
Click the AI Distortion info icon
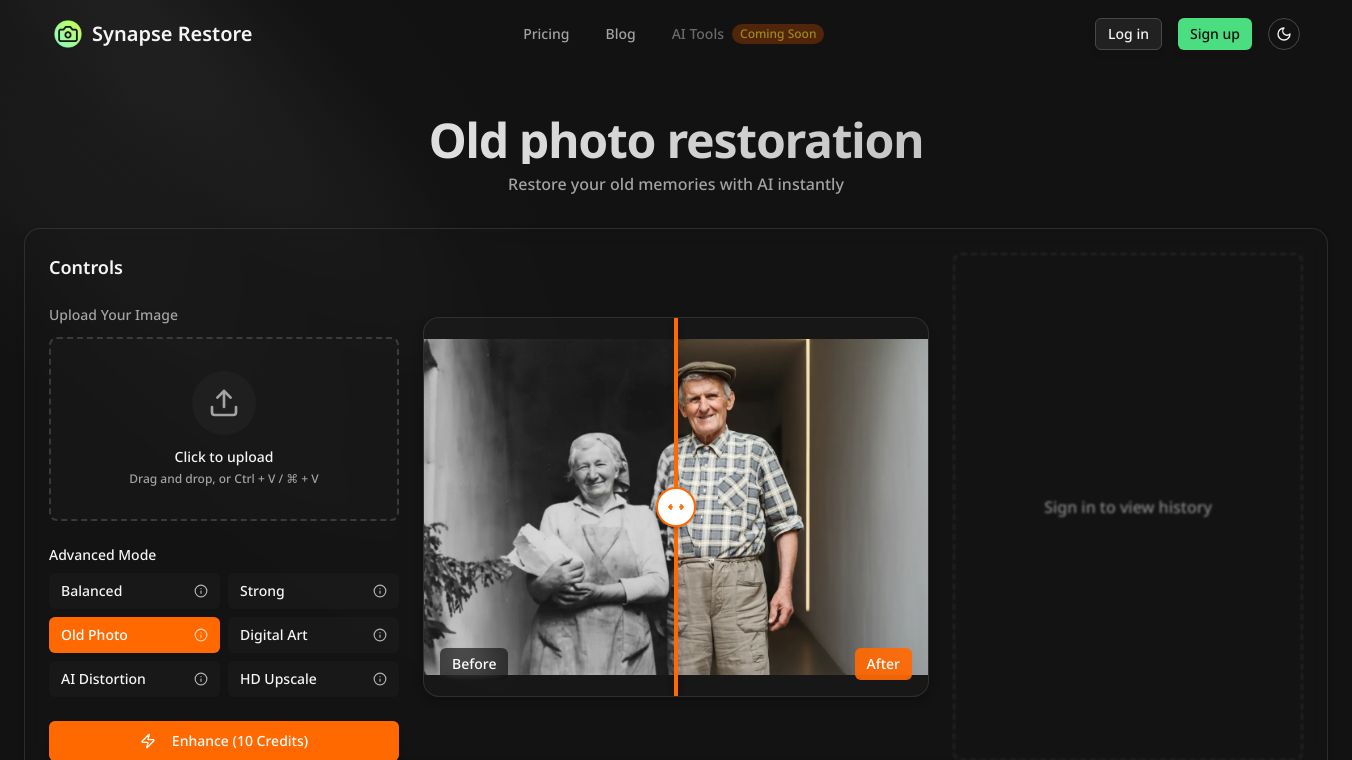pyautogui.click(x=201, y=679)
